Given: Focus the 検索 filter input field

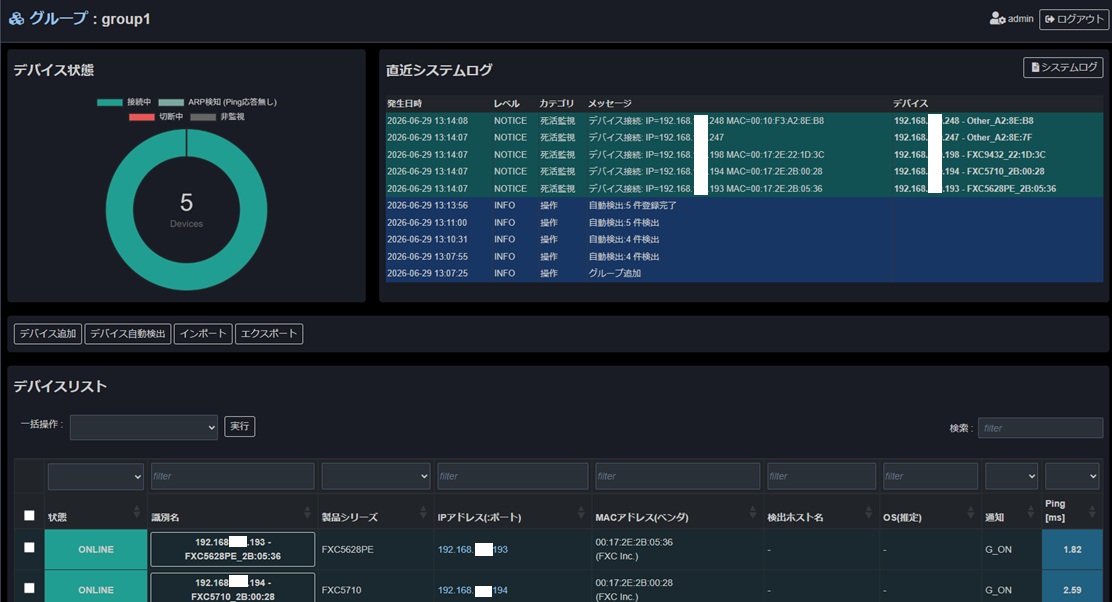Looking at the screenshot, I should pyautogui.click(x=1040, y=428).
